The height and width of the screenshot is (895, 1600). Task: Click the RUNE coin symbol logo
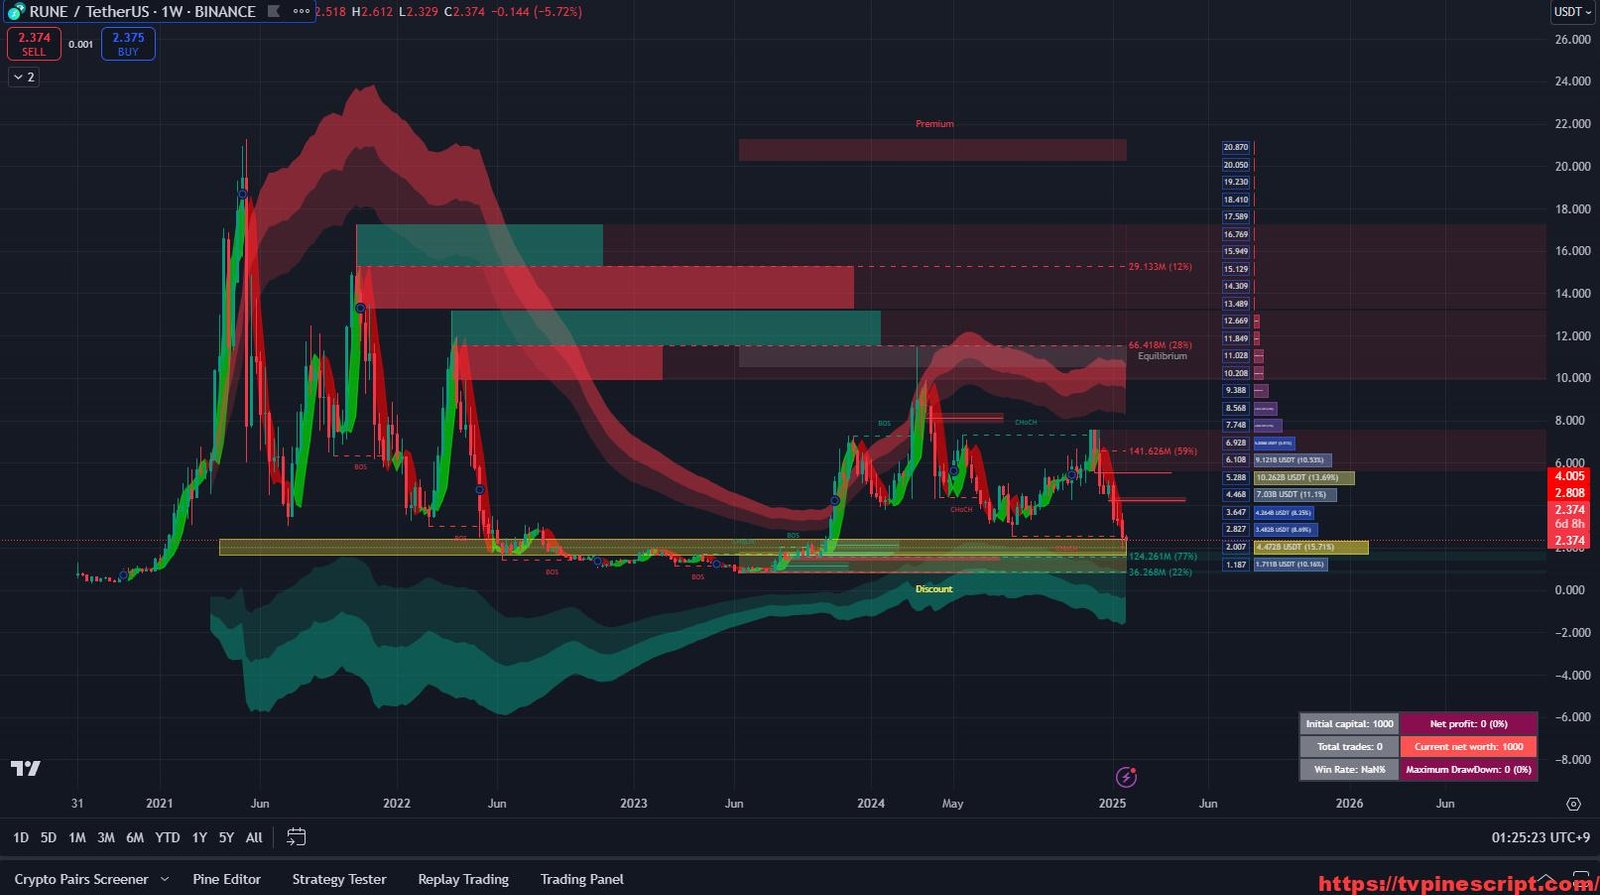pos(16,12)
